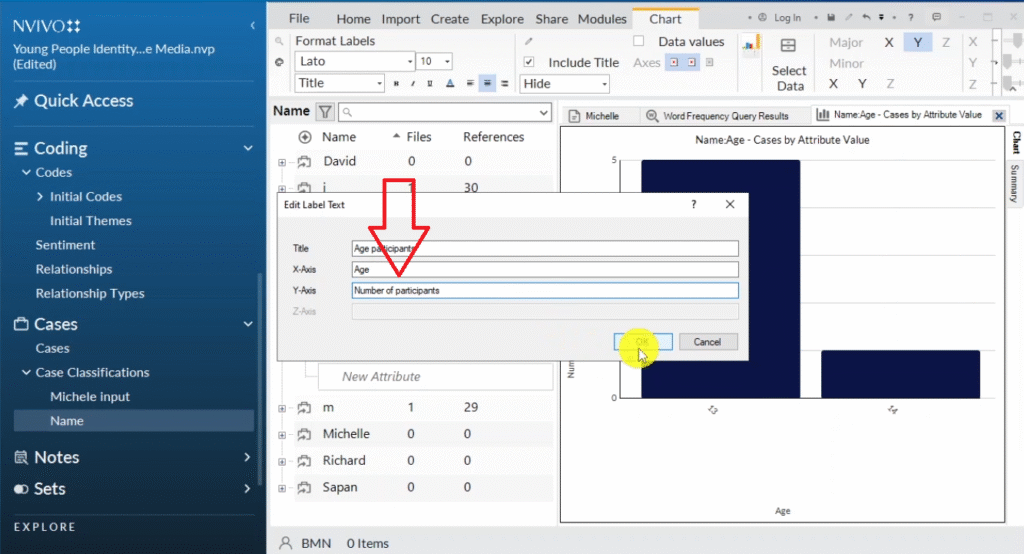Click the filter funnel icon beside Name
The height and width of the screenshot is (554, 1024).
[x=325, y=112]
